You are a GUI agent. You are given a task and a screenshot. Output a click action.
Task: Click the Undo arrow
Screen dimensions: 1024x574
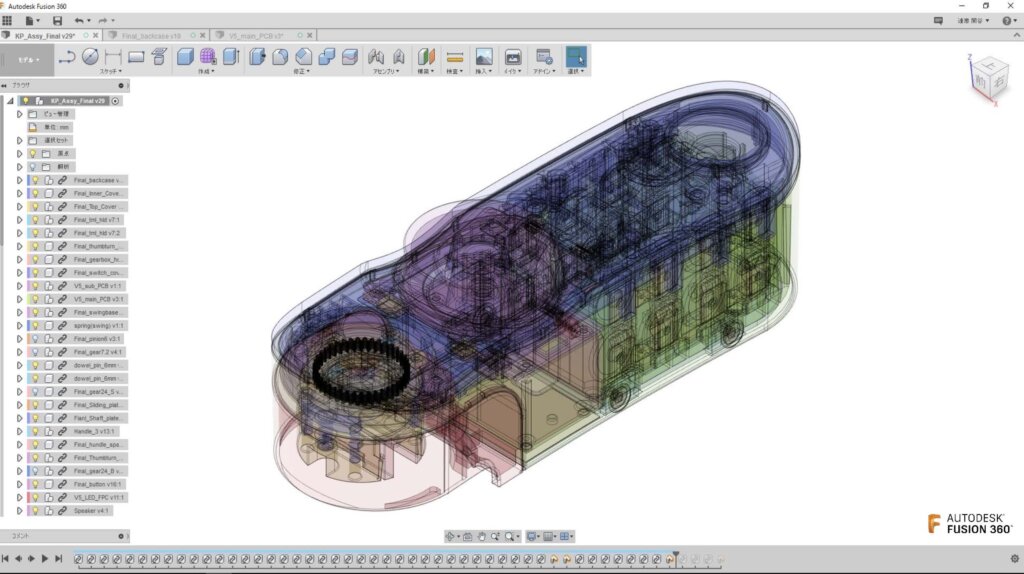(79, 20)
